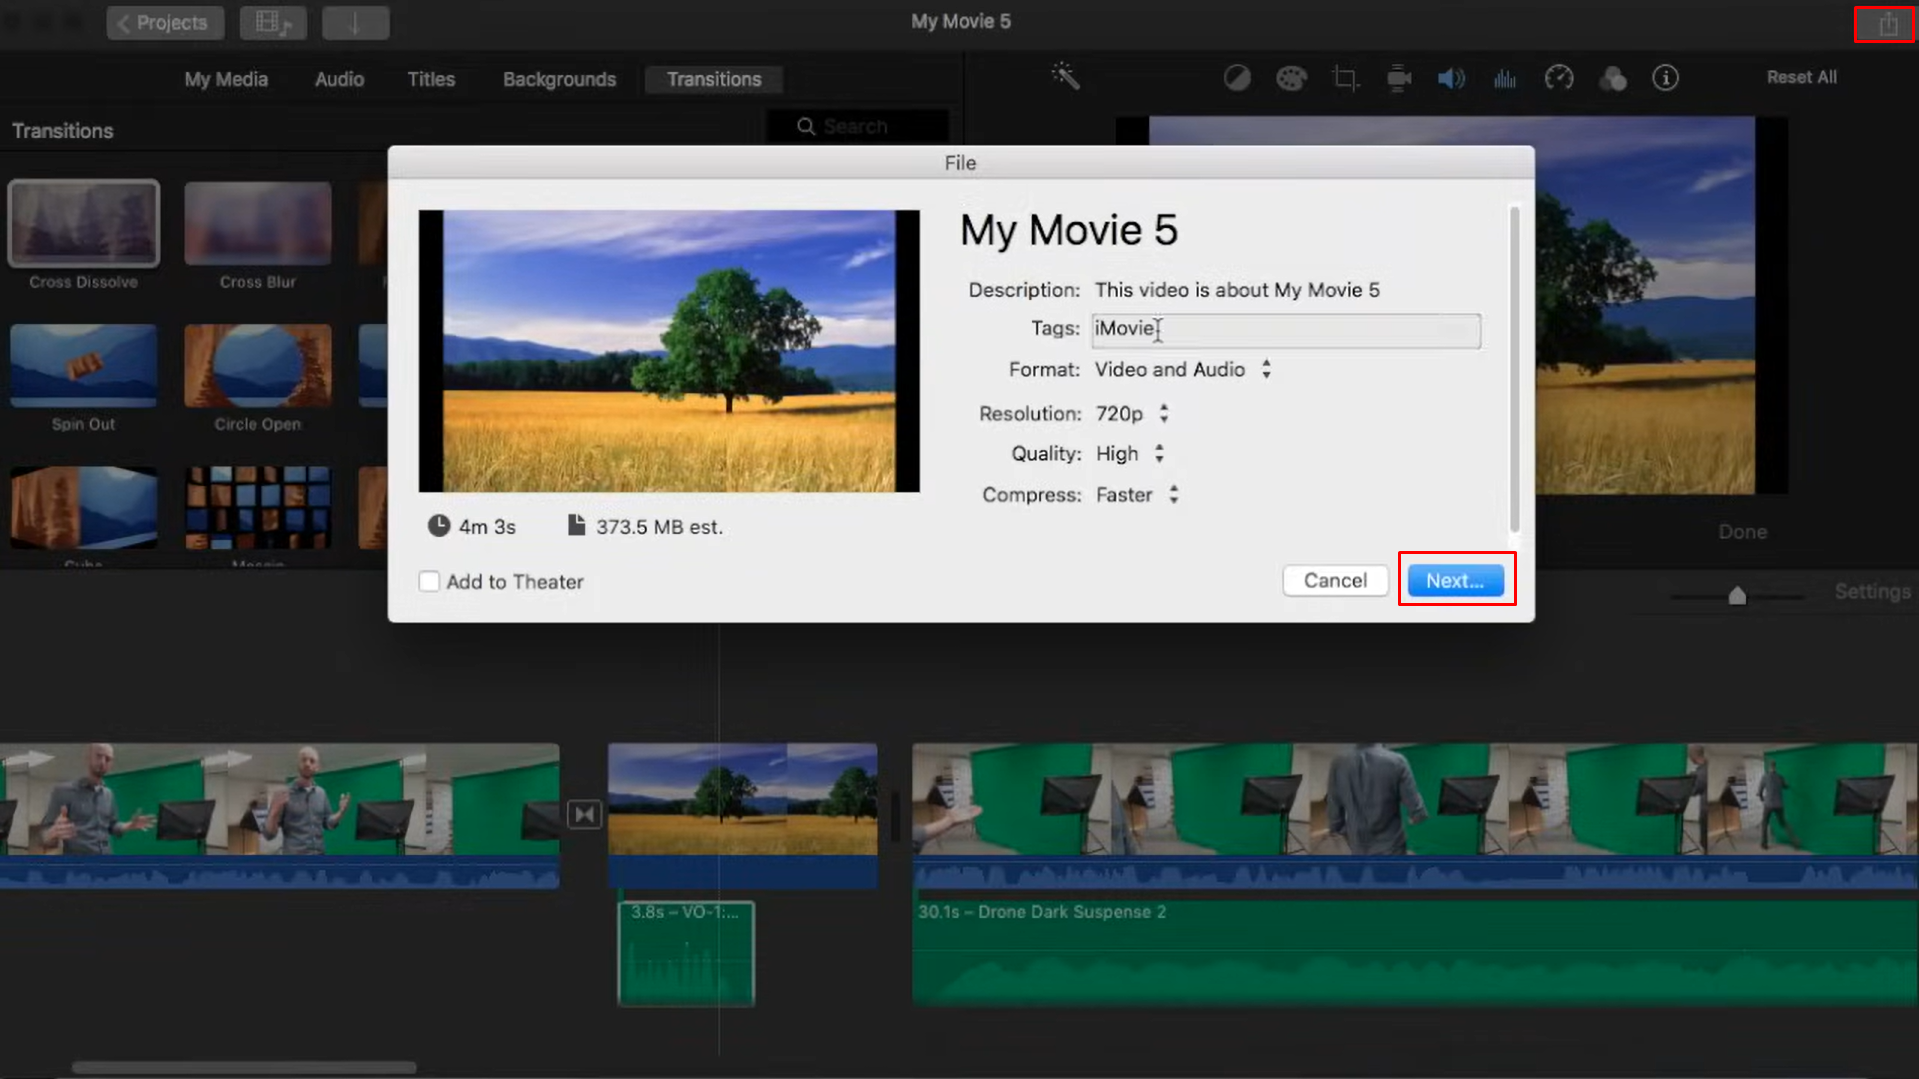Switch to the Transitions tab
Screen dimensions: 1919x1079
(x=713, y=79)
